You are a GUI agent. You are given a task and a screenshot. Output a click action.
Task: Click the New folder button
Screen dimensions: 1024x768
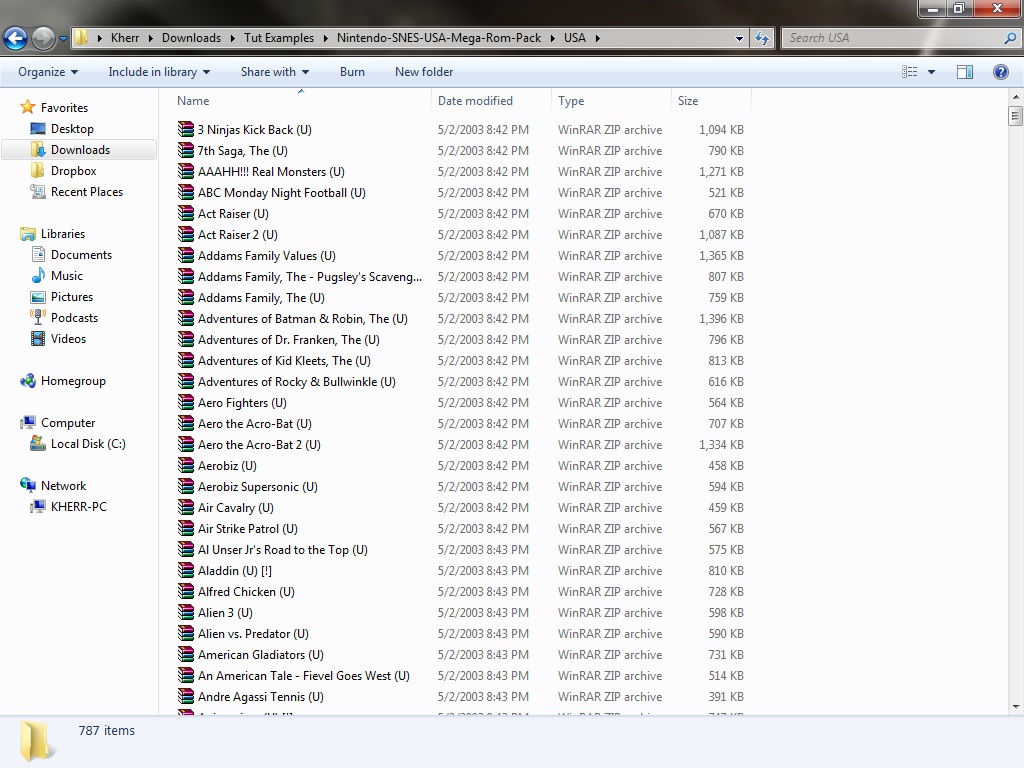pos(424,72)
